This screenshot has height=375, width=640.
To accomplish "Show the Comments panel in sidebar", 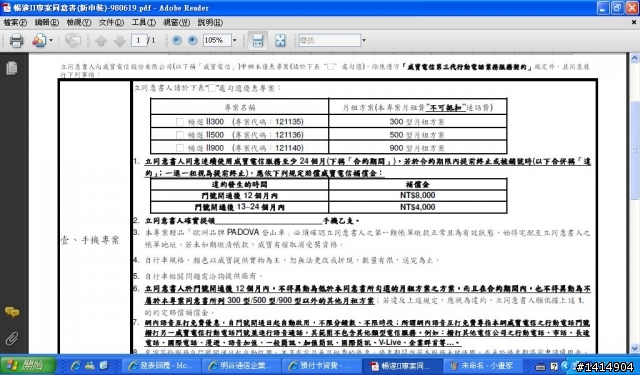I will point(12,313).
